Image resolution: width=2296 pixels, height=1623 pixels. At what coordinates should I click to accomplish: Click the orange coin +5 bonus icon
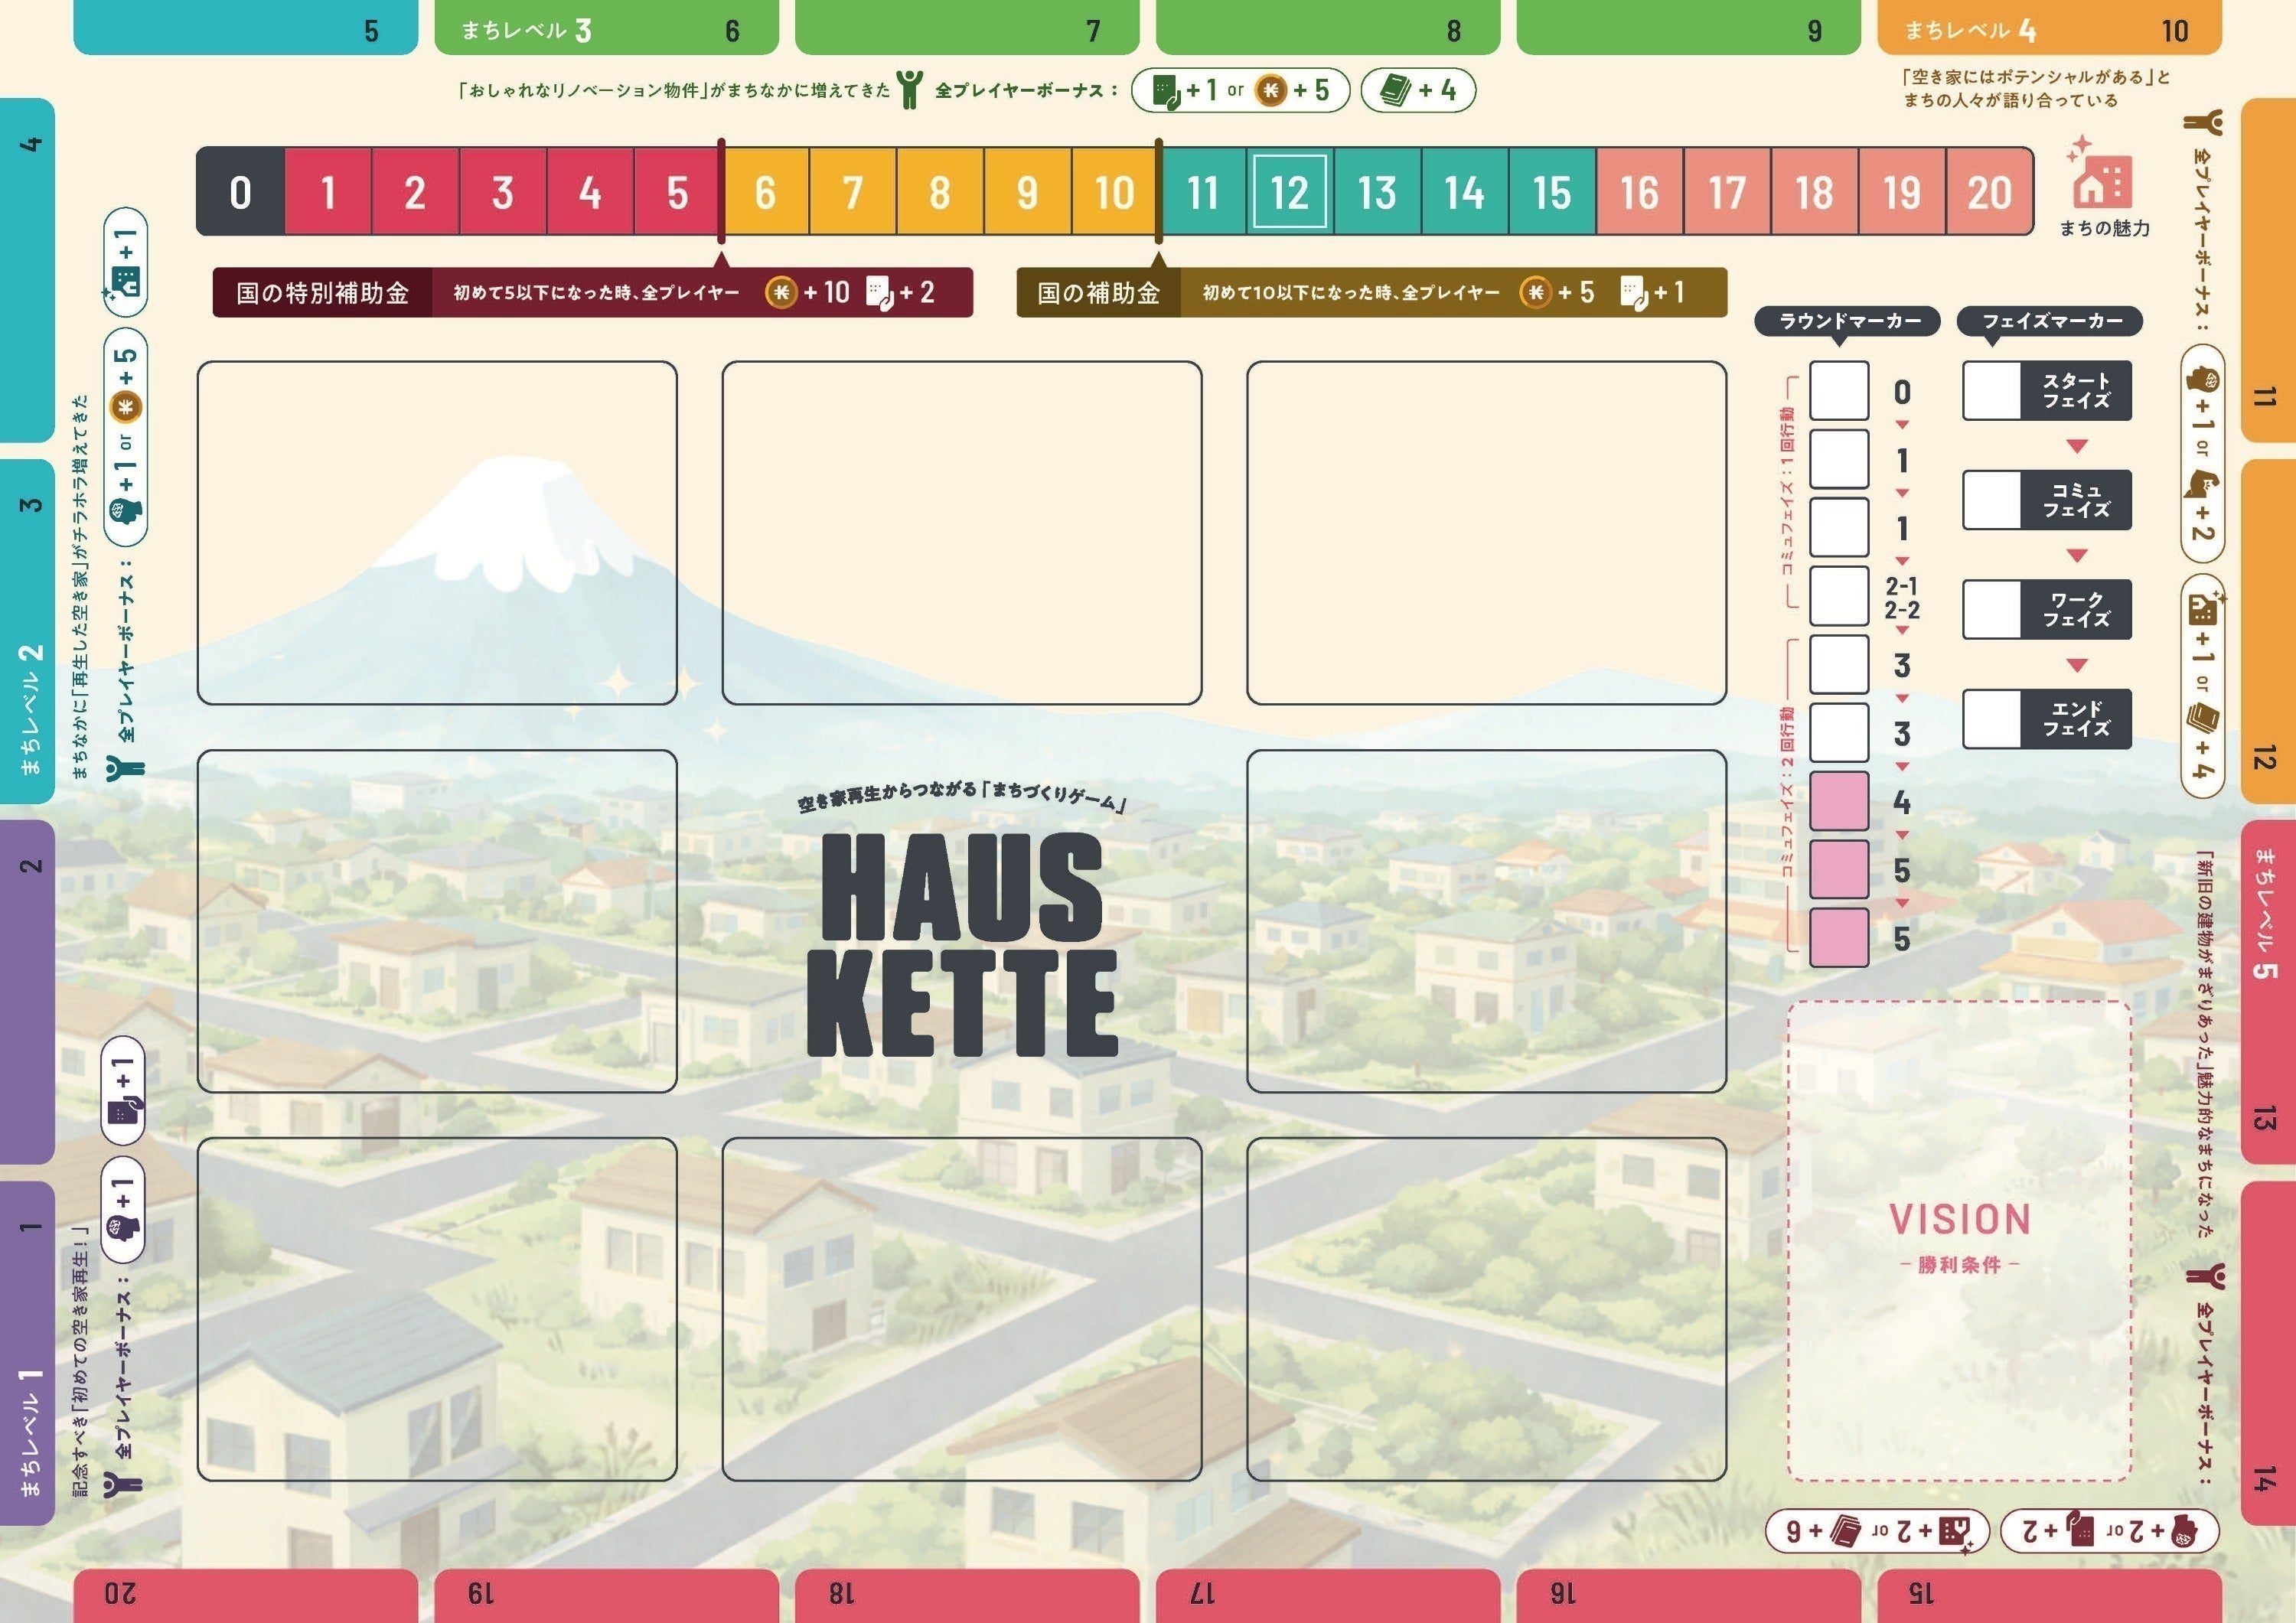point(1270,91)
